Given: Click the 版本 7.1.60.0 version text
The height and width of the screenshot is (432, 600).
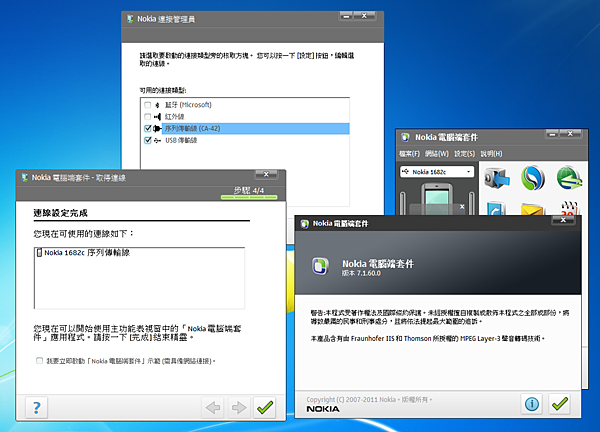Looking at the screenshot, I should [361, 273].
